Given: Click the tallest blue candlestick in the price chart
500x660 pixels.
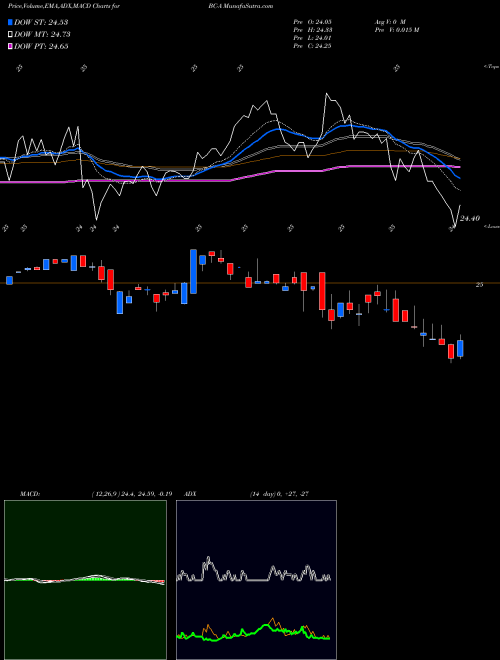Looking at the screenshot, I should [193, 271].
